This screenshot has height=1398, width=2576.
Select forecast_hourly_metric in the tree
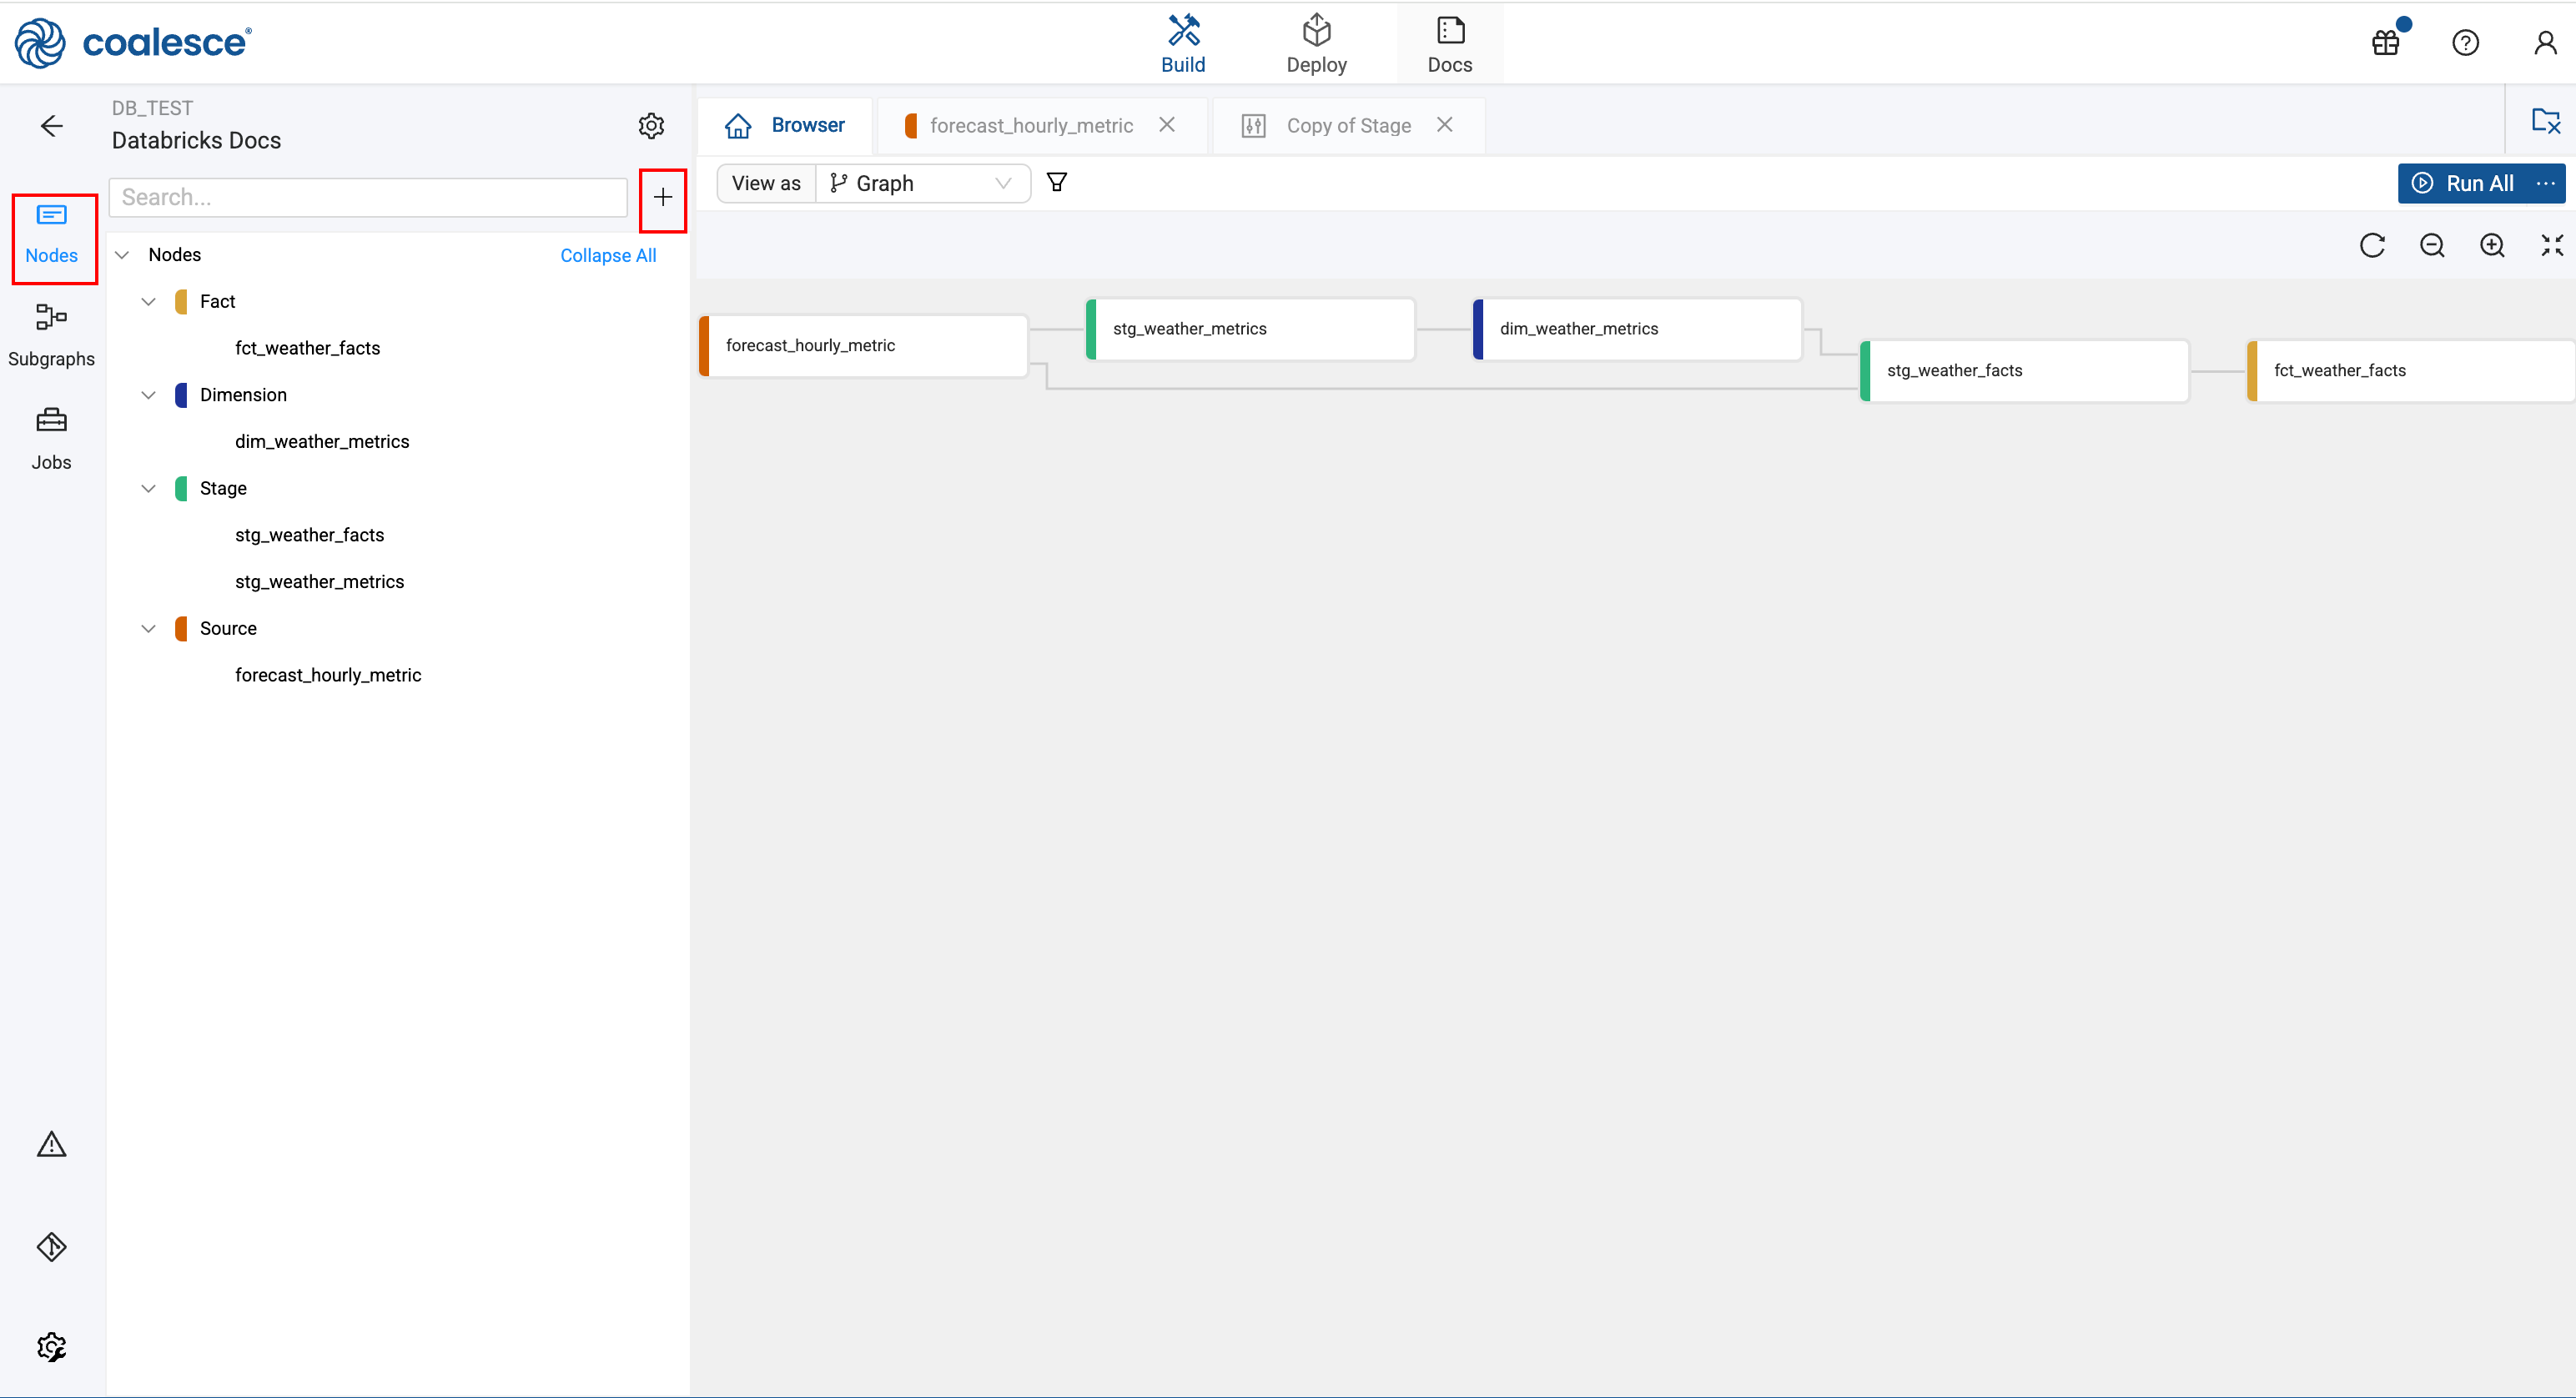[x=328, y=675]
